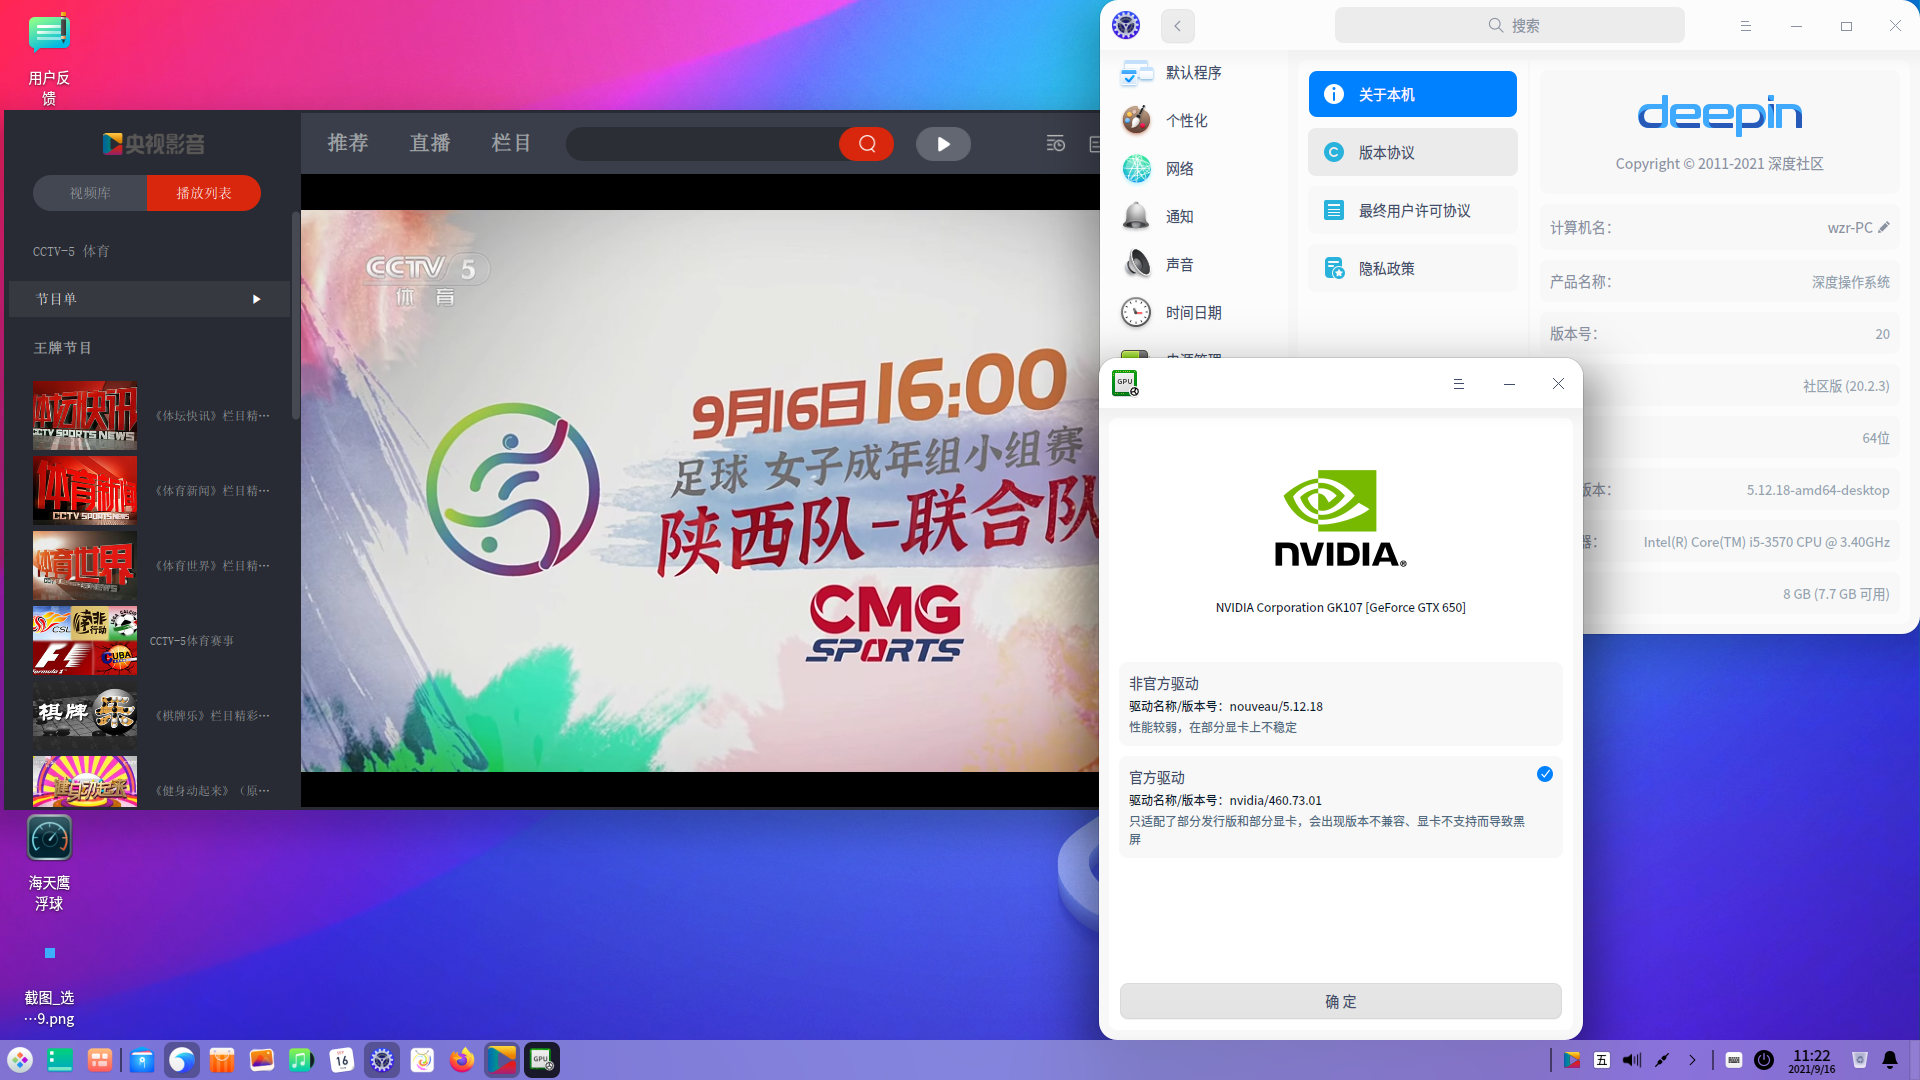This screenshot has width=1920, height=1080.
Task: Click the 确定 button
Action: (1340, 1001)
